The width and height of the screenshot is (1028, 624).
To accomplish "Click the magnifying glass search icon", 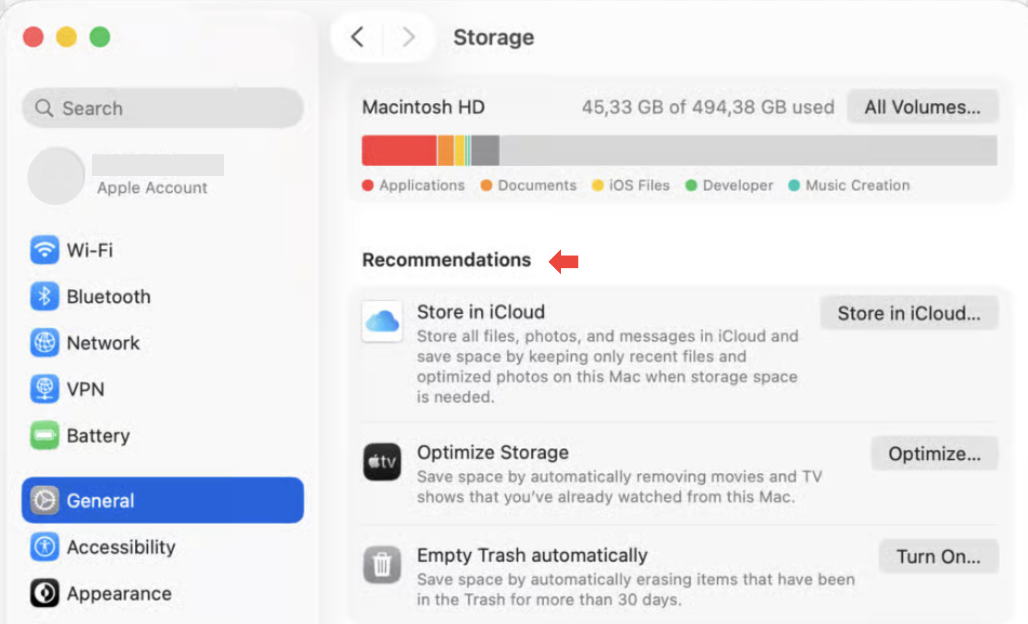I will tap(44, 108).
